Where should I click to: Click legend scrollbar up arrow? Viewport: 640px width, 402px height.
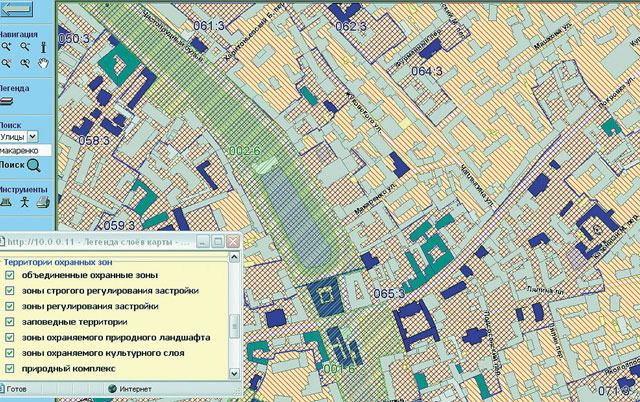pyautogui.click(x=234, y=257)
